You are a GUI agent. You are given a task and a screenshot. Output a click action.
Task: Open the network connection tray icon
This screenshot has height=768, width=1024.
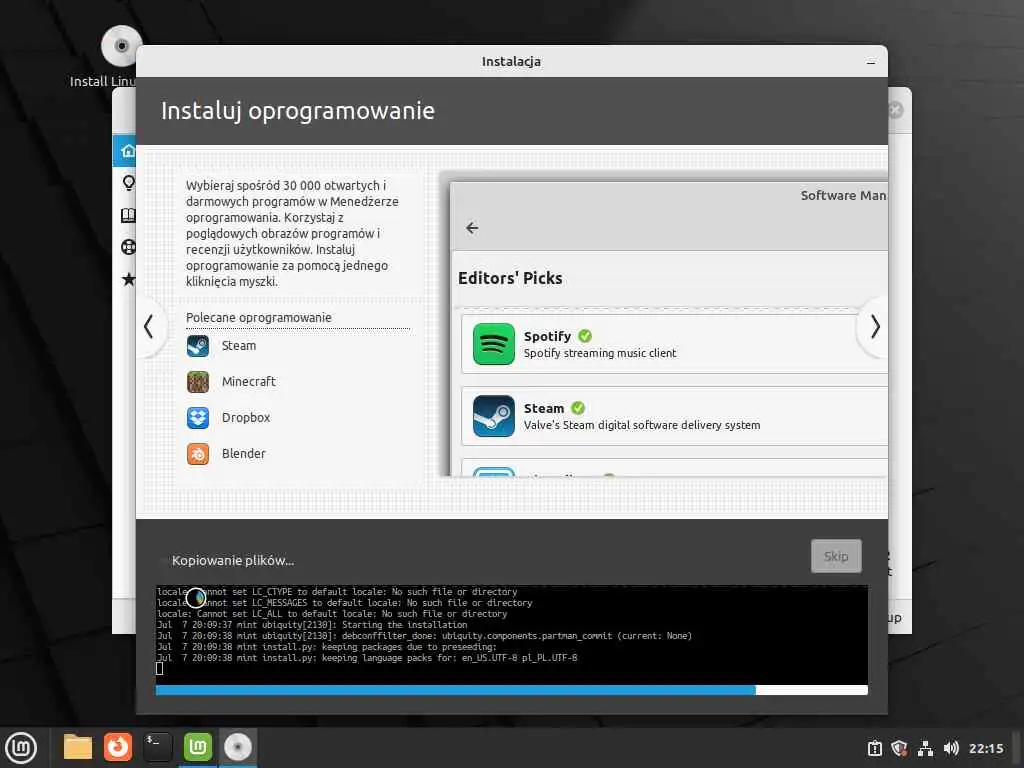[925, 748]
